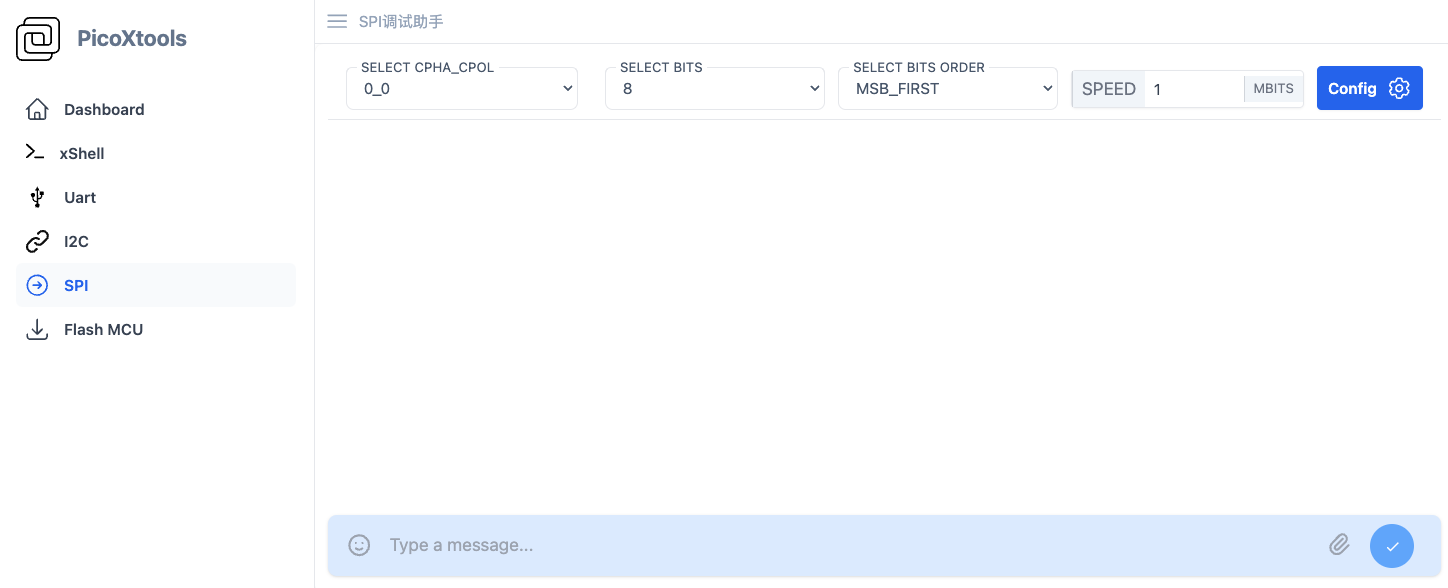
Task: Click the Type a message text field
Action: 850,545
